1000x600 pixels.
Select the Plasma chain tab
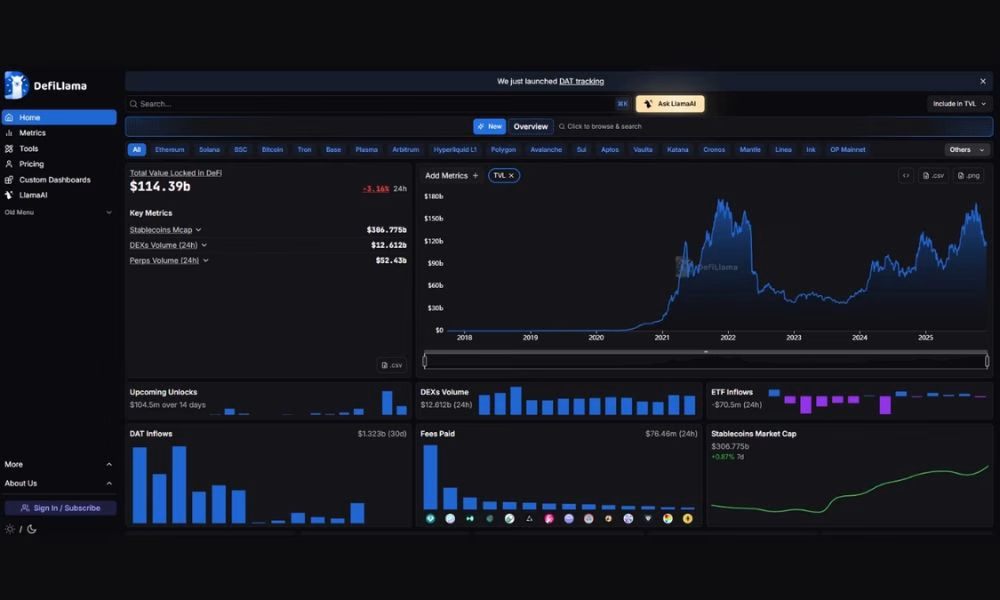point(367,150)
